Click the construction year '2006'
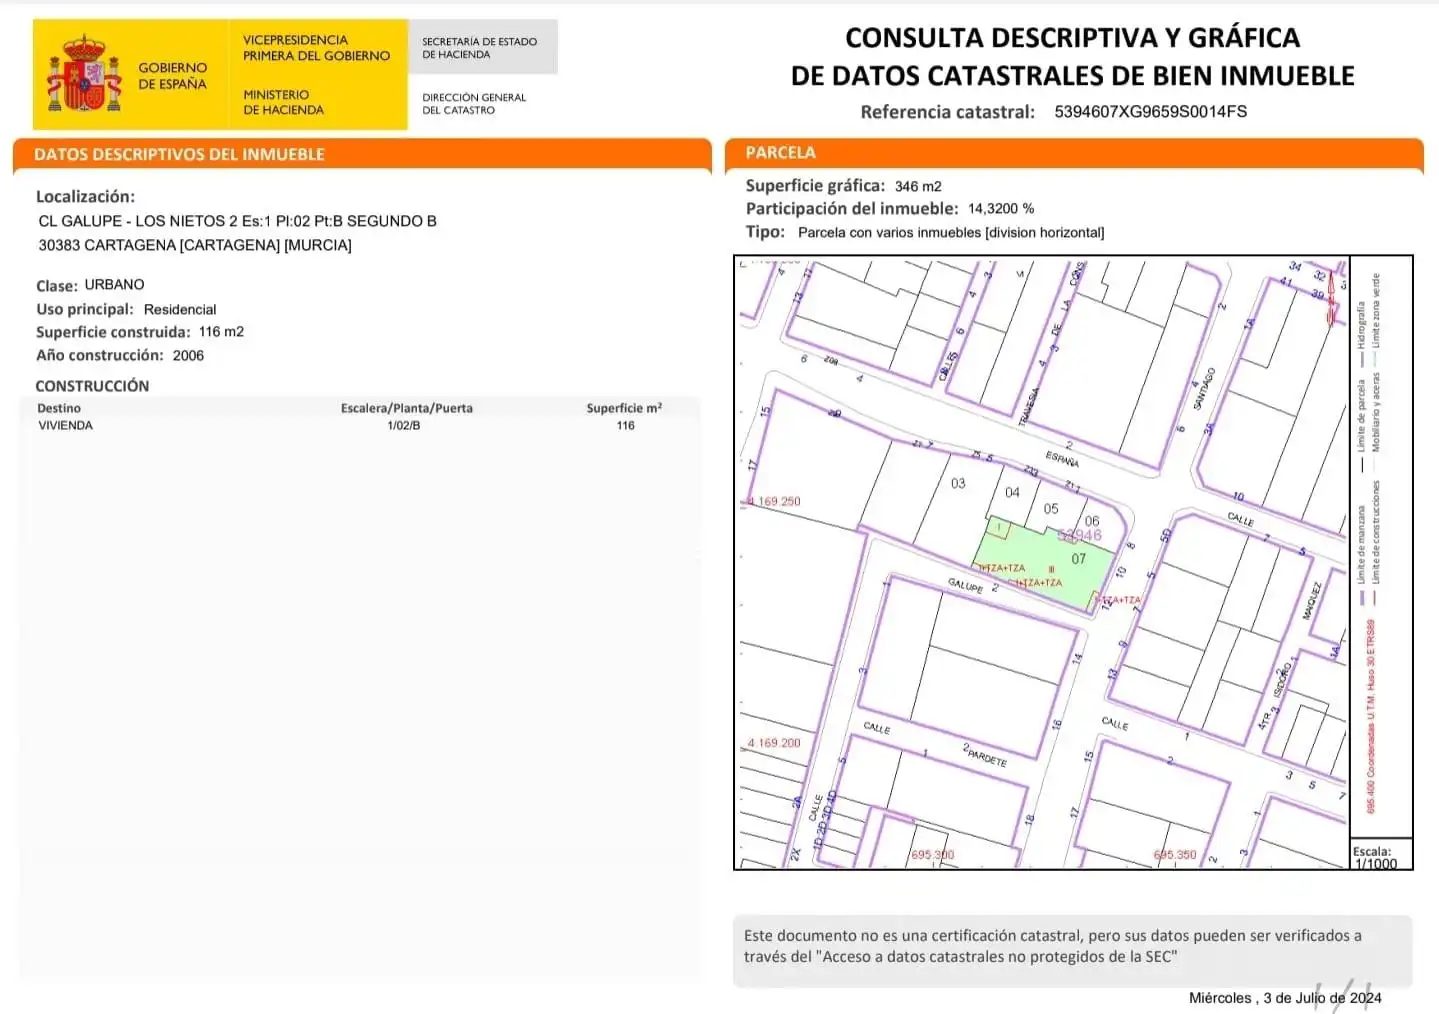Screen dimensions: 1439x1014 188,356
